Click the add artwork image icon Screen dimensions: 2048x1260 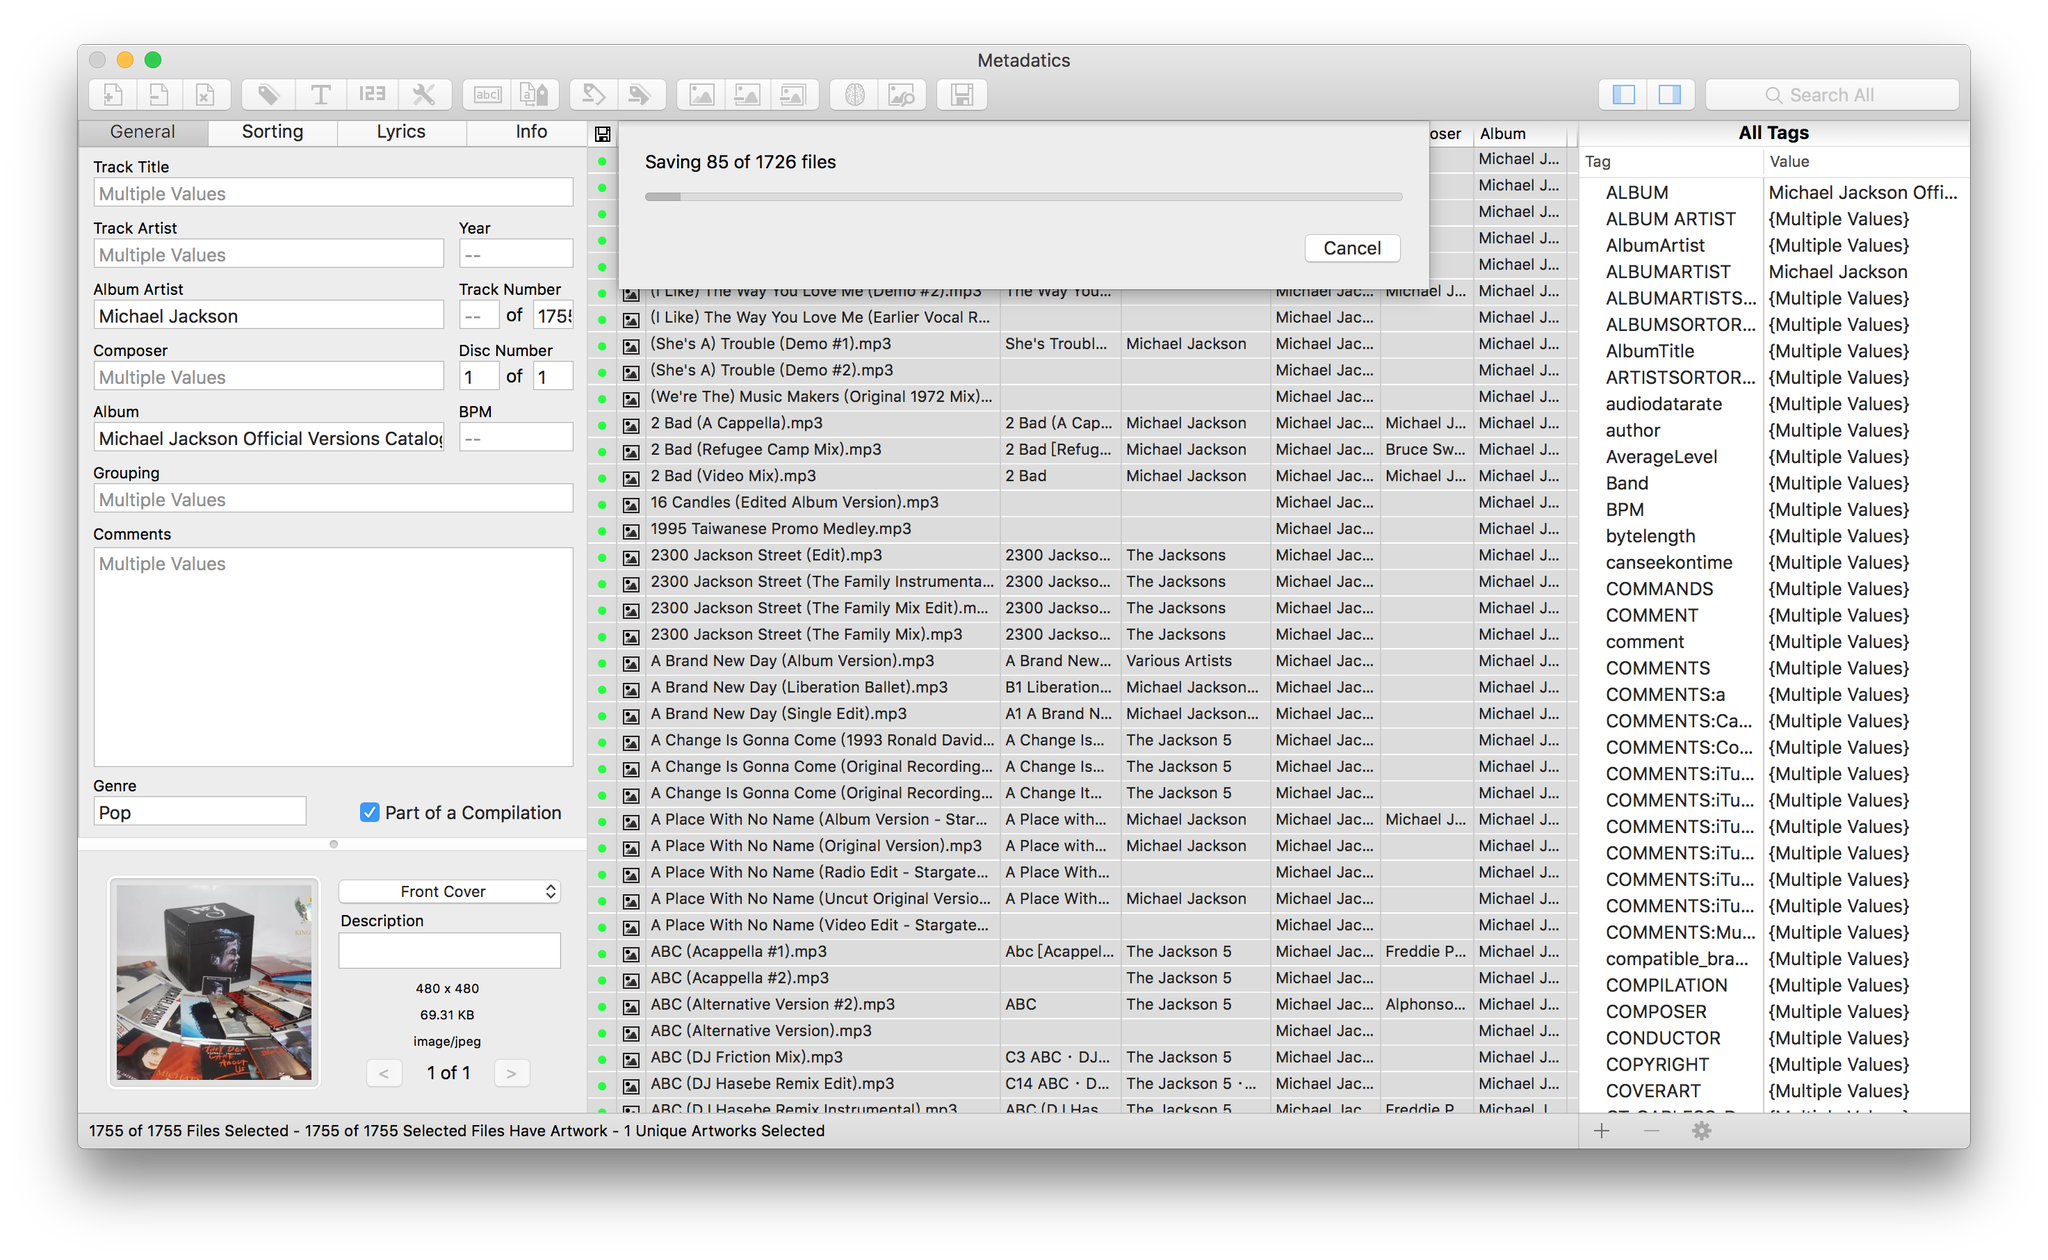pyautogui.click(x=702, y=95)
